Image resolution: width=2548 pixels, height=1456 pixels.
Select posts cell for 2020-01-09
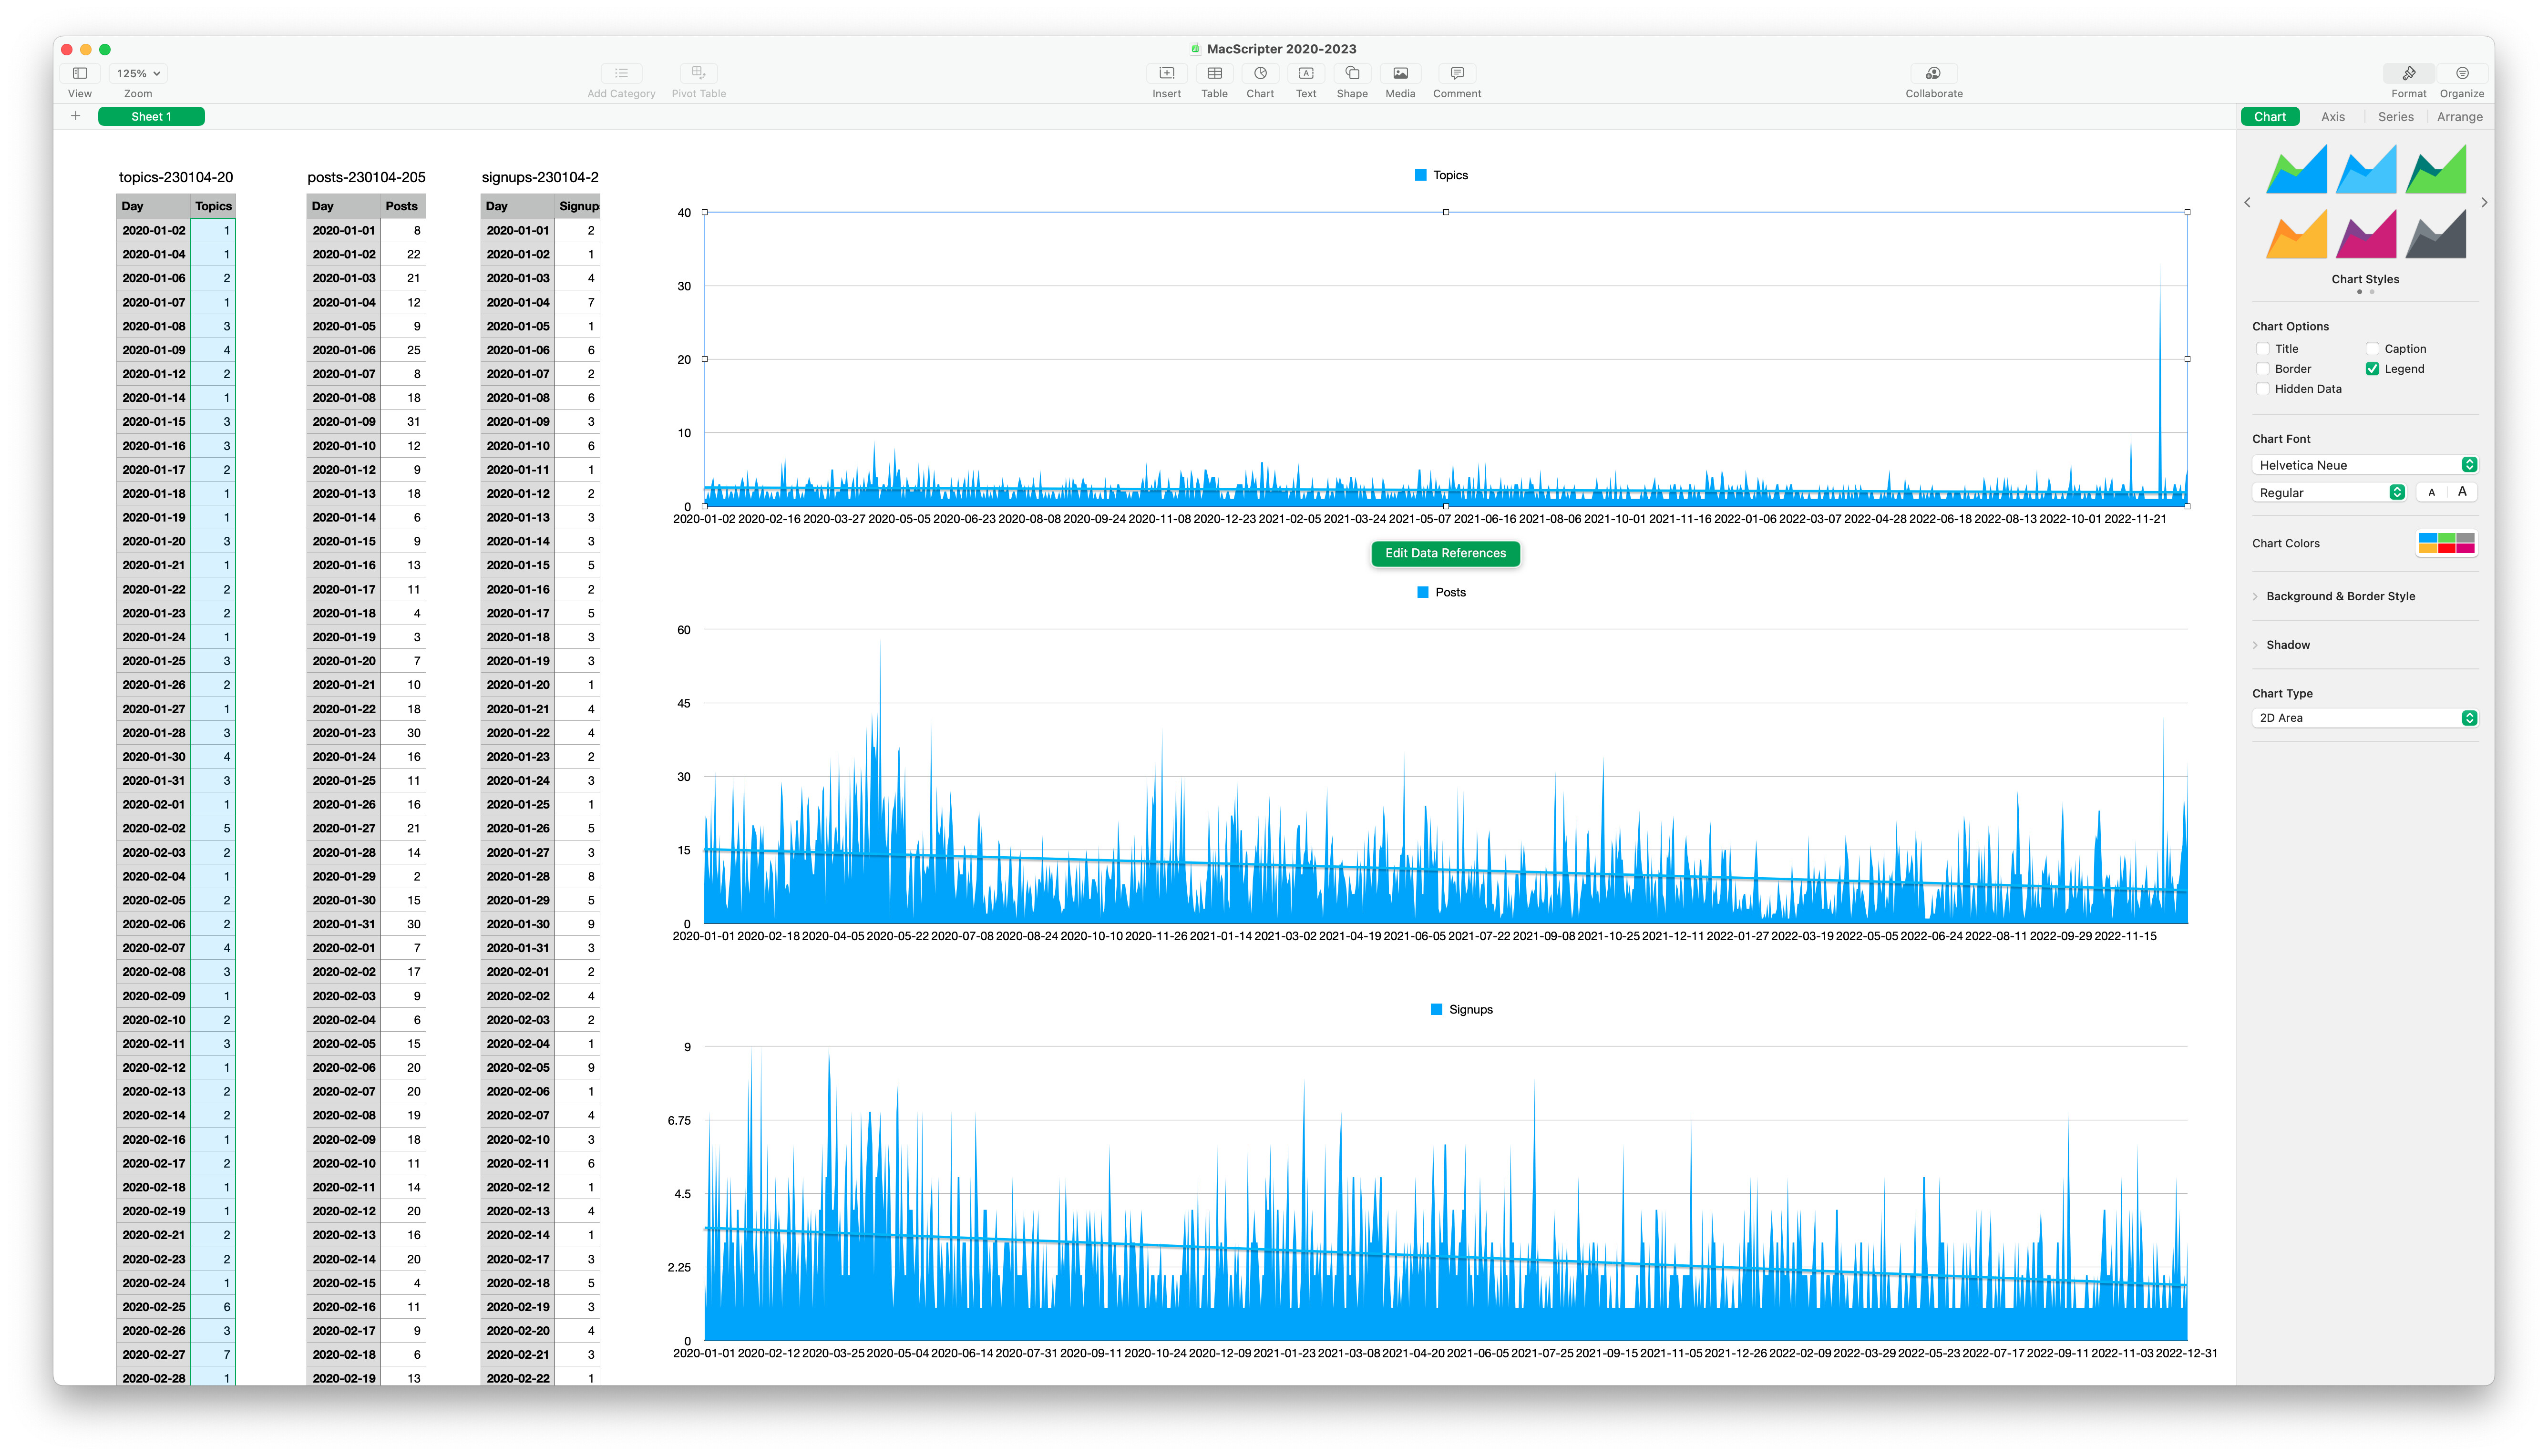(402, 421)
